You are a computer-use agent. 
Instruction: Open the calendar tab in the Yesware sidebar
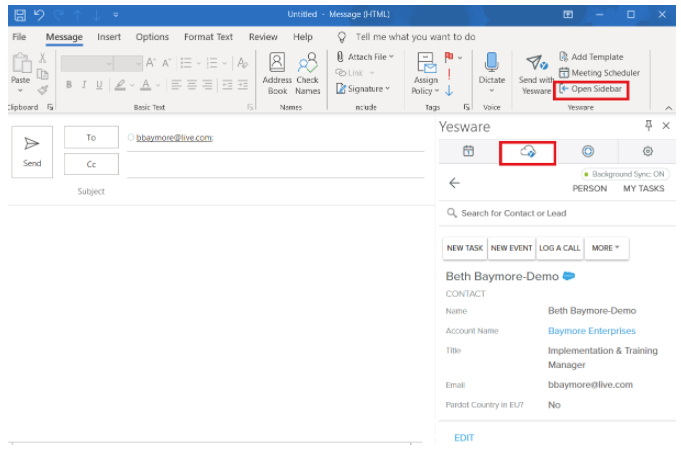pyautogui.click(x=467, y=151)
